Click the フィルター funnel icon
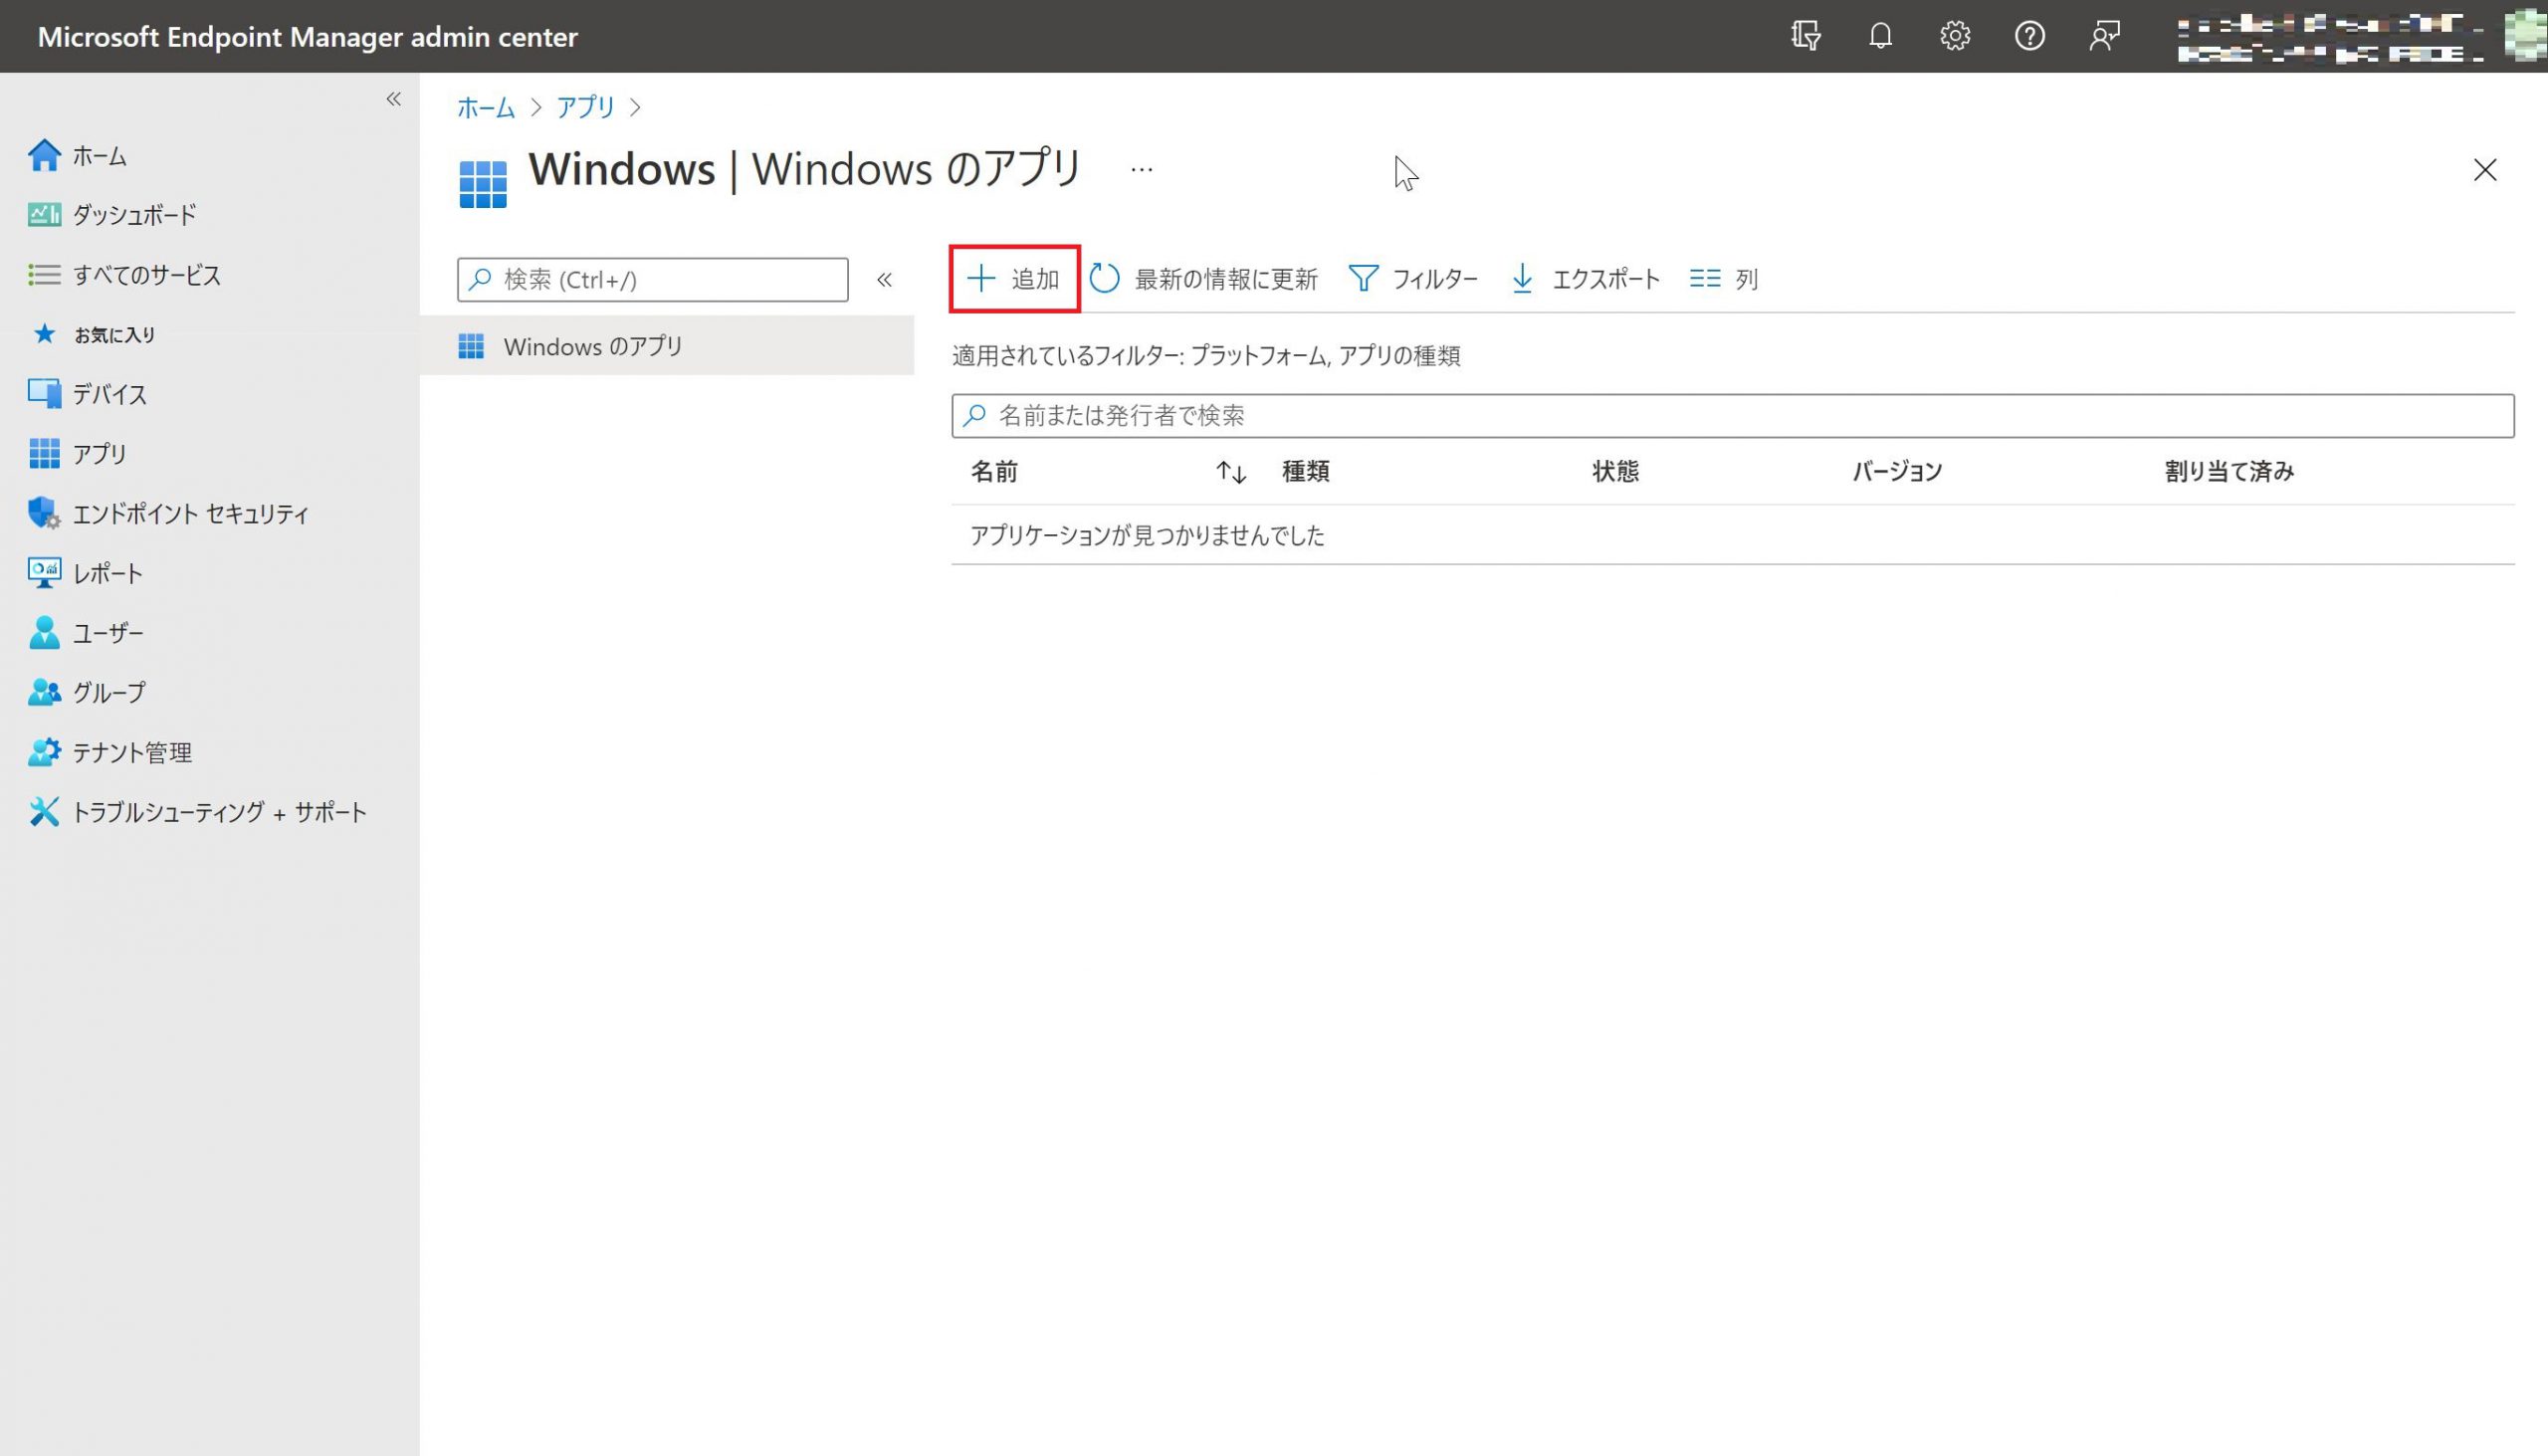Screen dimensions: 2548x1456 coord(1364,278)
